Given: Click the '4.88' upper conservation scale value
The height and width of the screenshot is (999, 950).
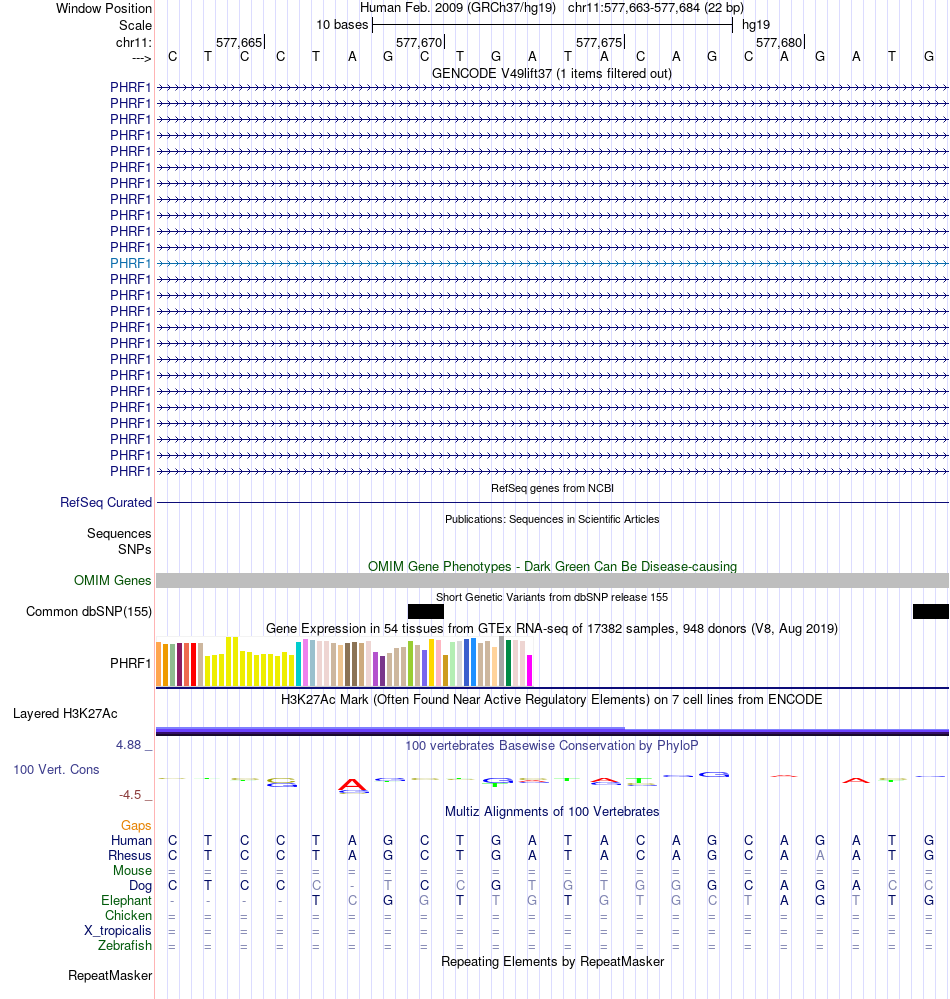Looking at the screenshot, I should (x=128, y=745).
